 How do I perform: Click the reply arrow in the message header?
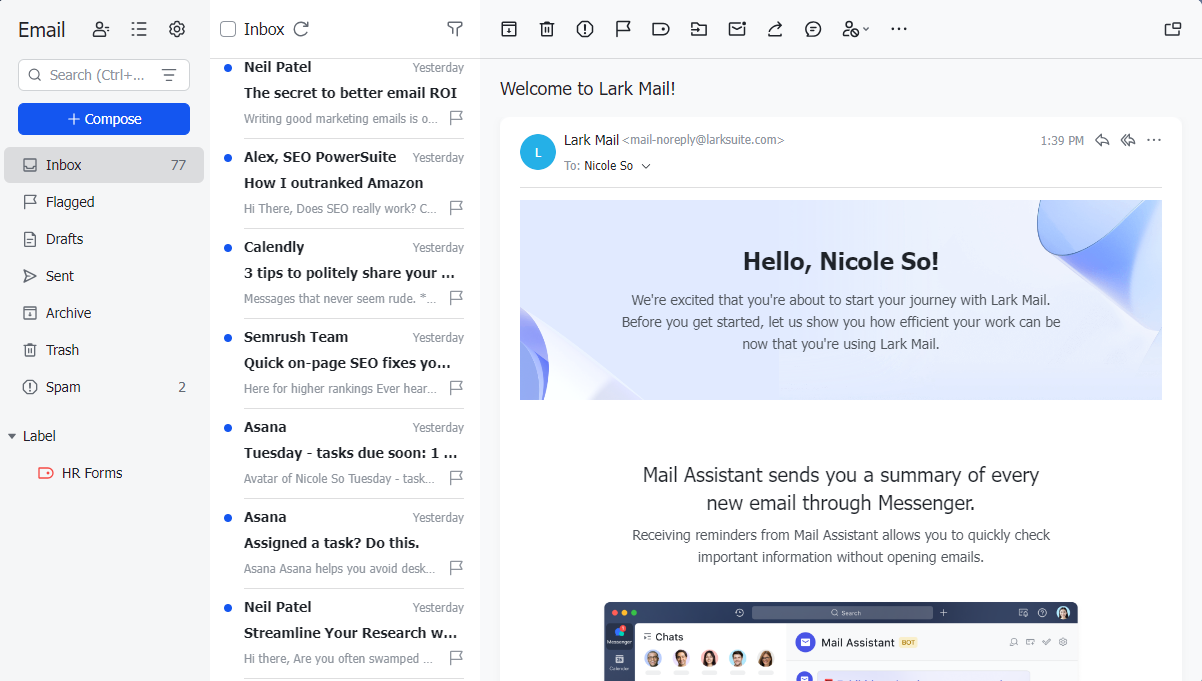1102,140
